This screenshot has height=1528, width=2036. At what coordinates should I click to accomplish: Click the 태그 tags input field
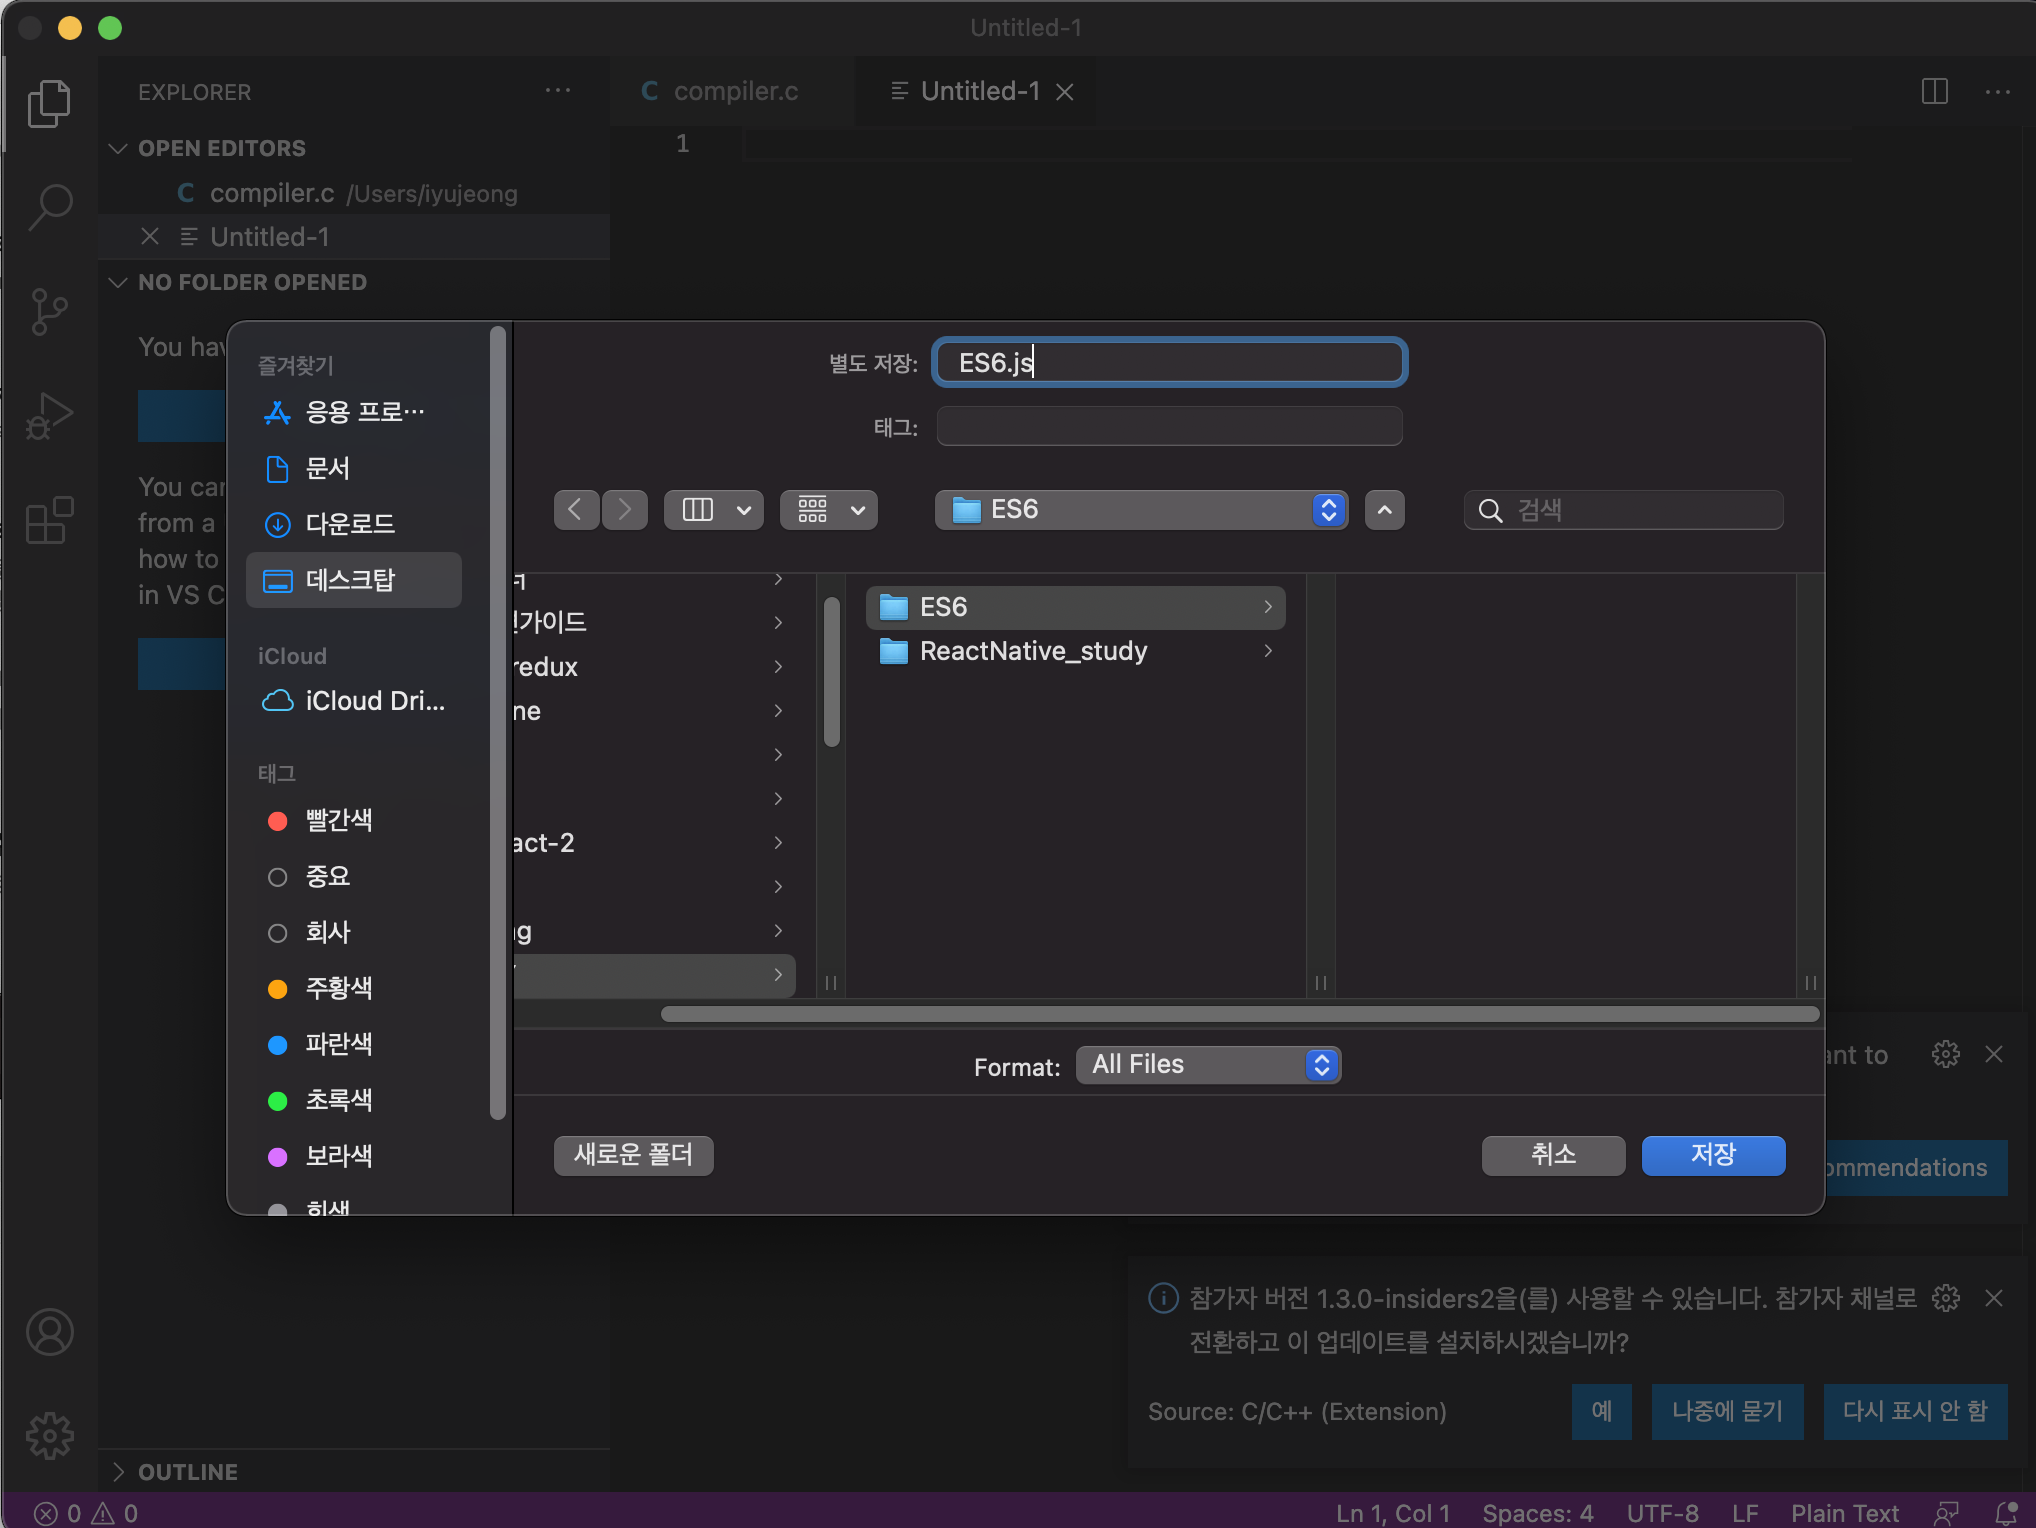[1168, 427]
